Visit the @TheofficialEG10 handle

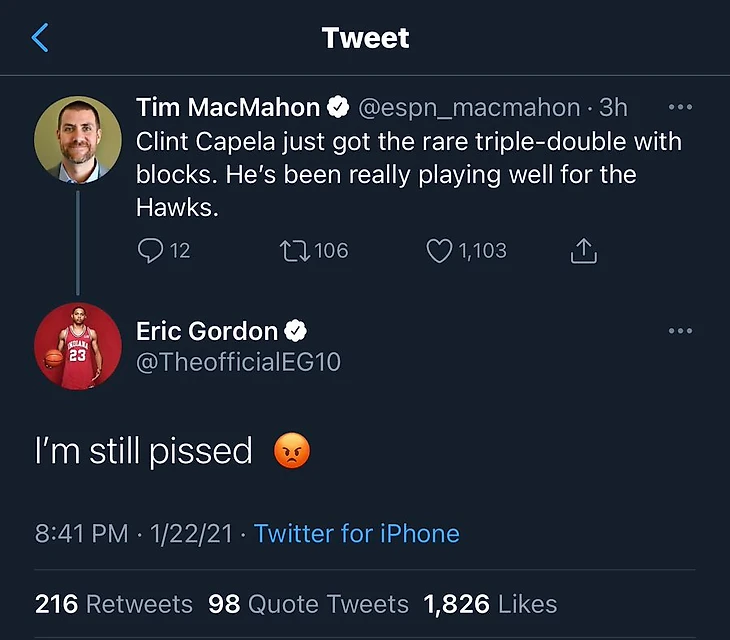[x=238, y=362]
